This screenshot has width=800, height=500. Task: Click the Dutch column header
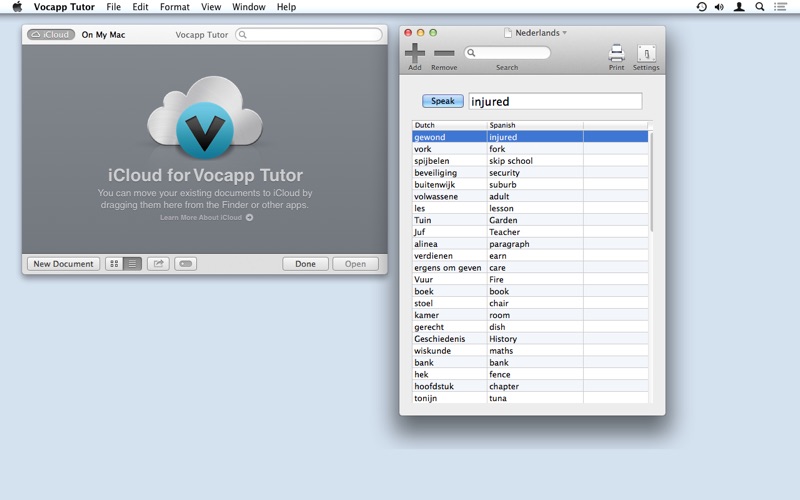click(449, 125)
